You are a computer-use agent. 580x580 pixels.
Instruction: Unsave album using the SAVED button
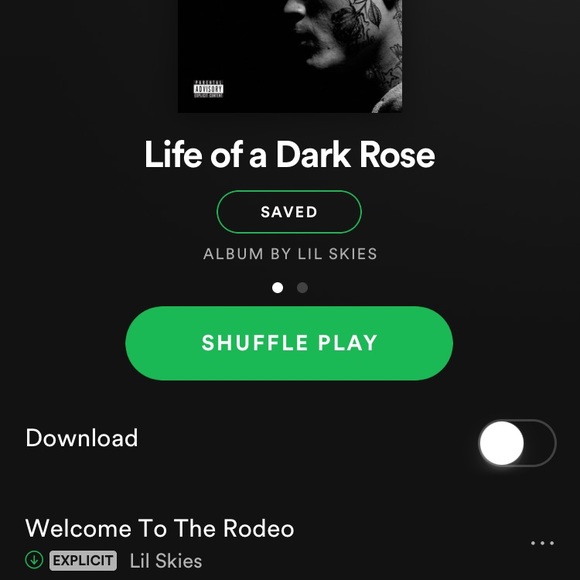pos(289,212)
